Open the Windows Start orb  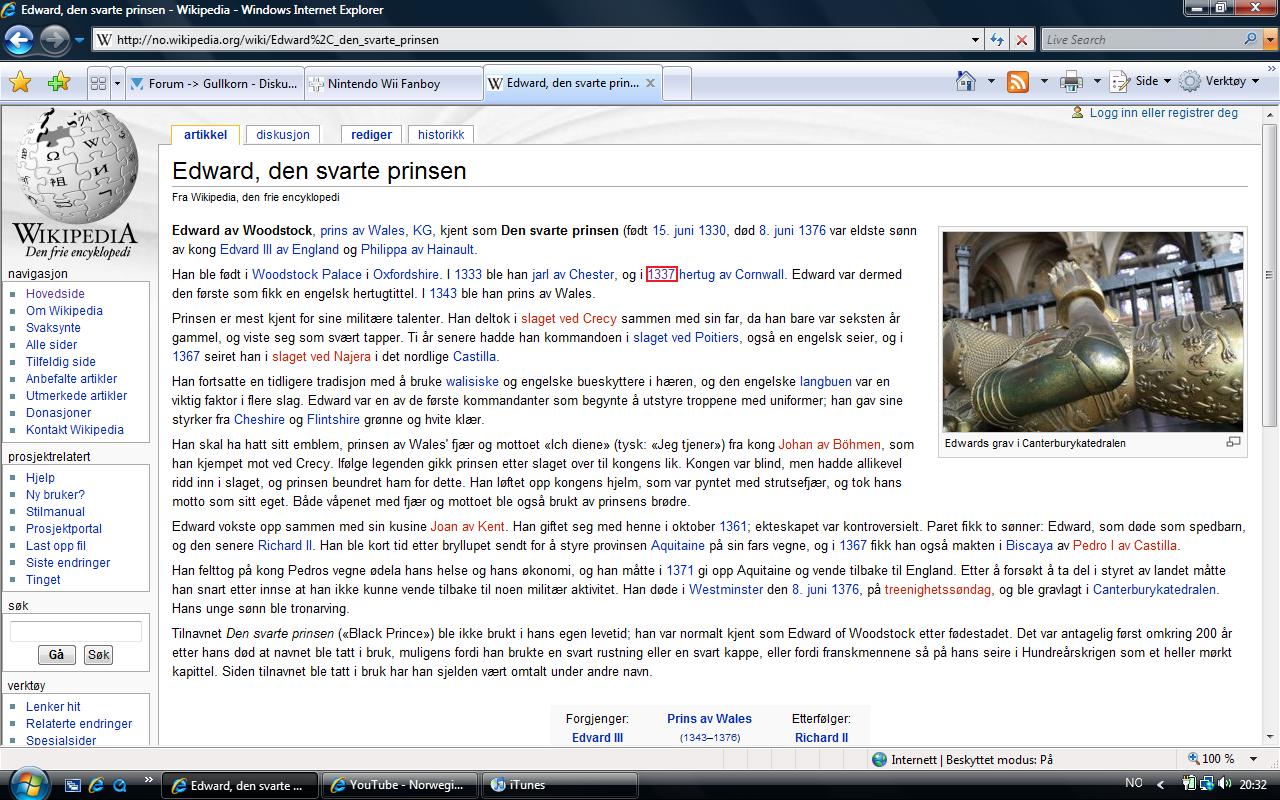coord(27,782)
